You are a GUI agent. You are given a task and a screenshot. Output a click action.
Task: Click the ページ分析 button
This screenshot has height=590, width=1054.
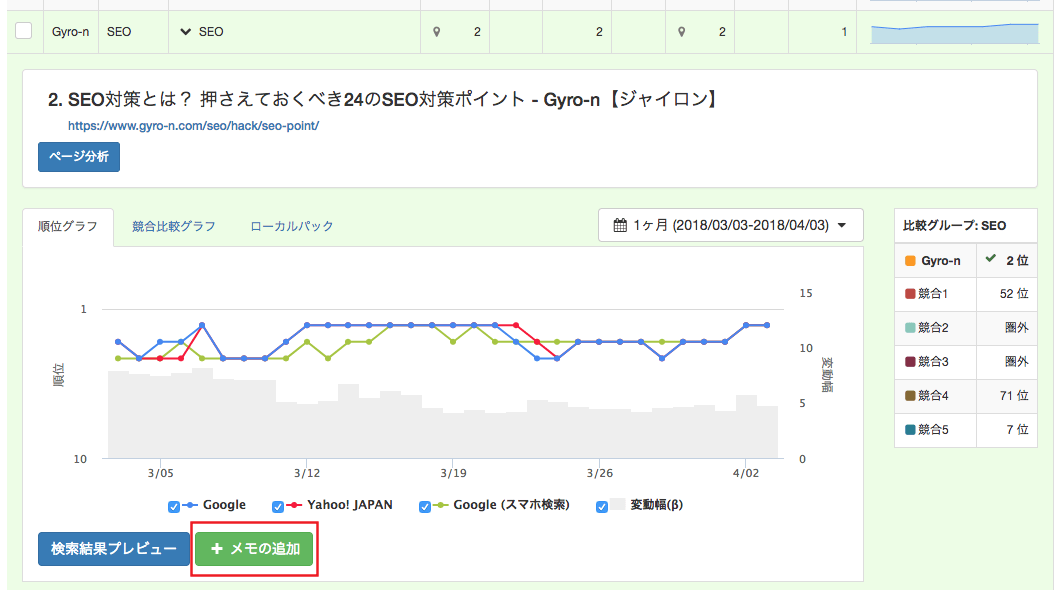click(79, 157)
